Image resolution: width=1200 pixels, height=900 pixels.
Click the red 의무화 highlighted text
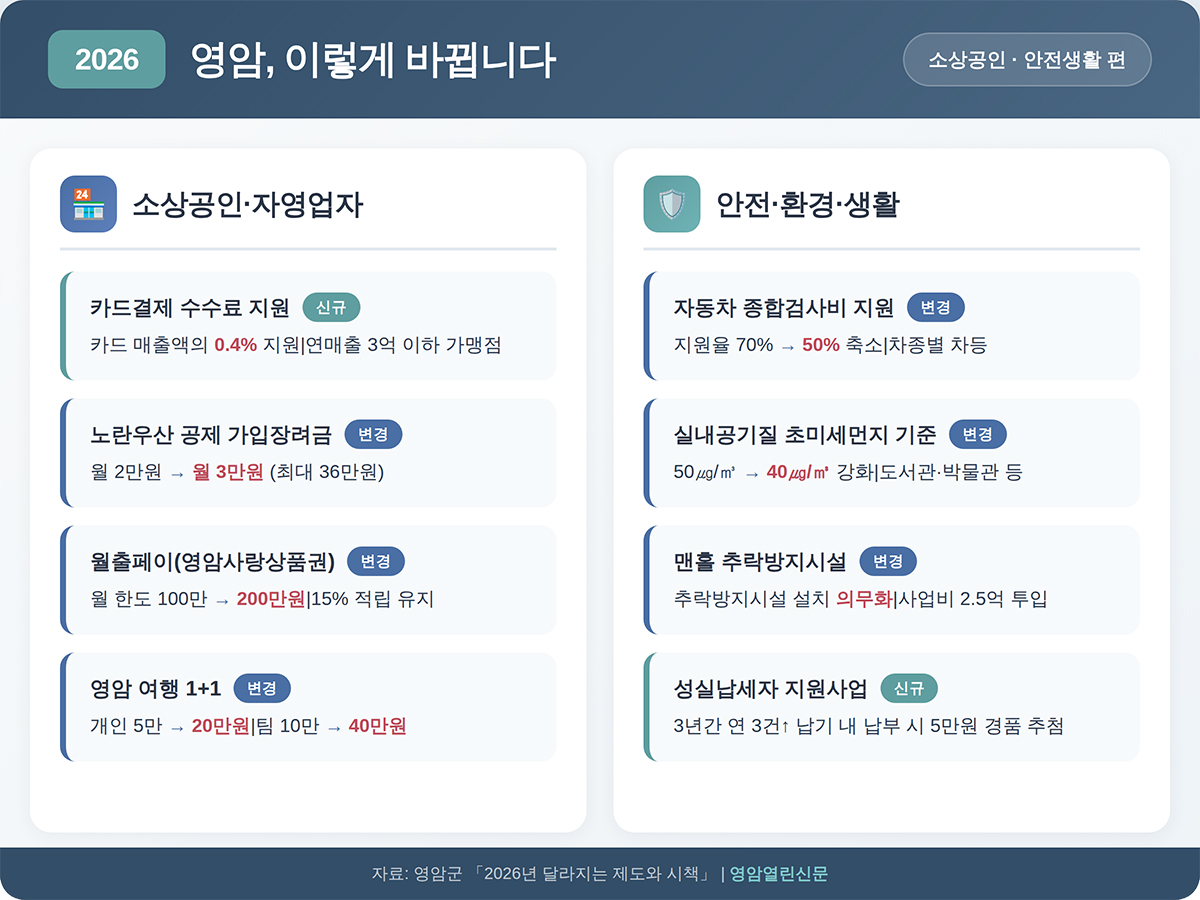coord(863,599)
